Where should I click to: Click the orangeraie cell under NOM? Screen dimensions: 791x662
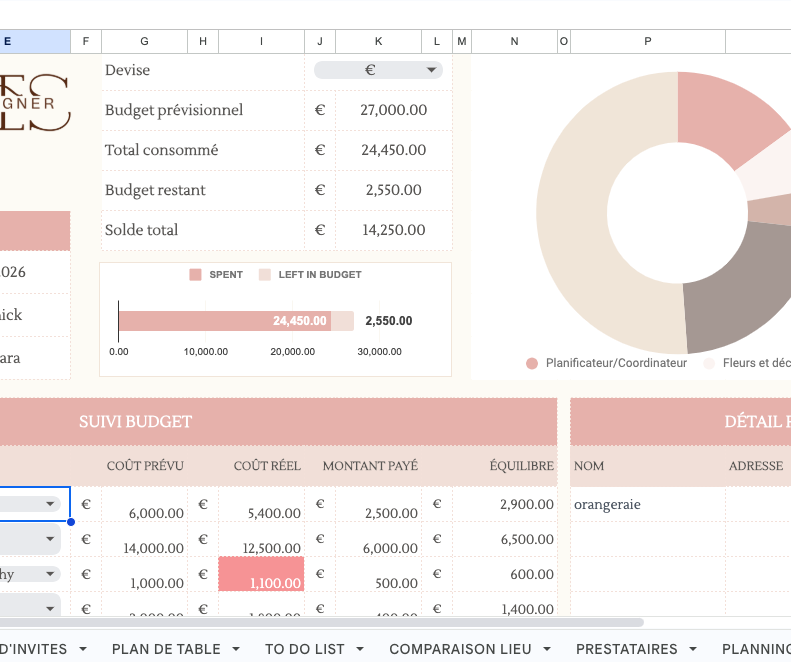pyautogui.click(x=647, y=505)
